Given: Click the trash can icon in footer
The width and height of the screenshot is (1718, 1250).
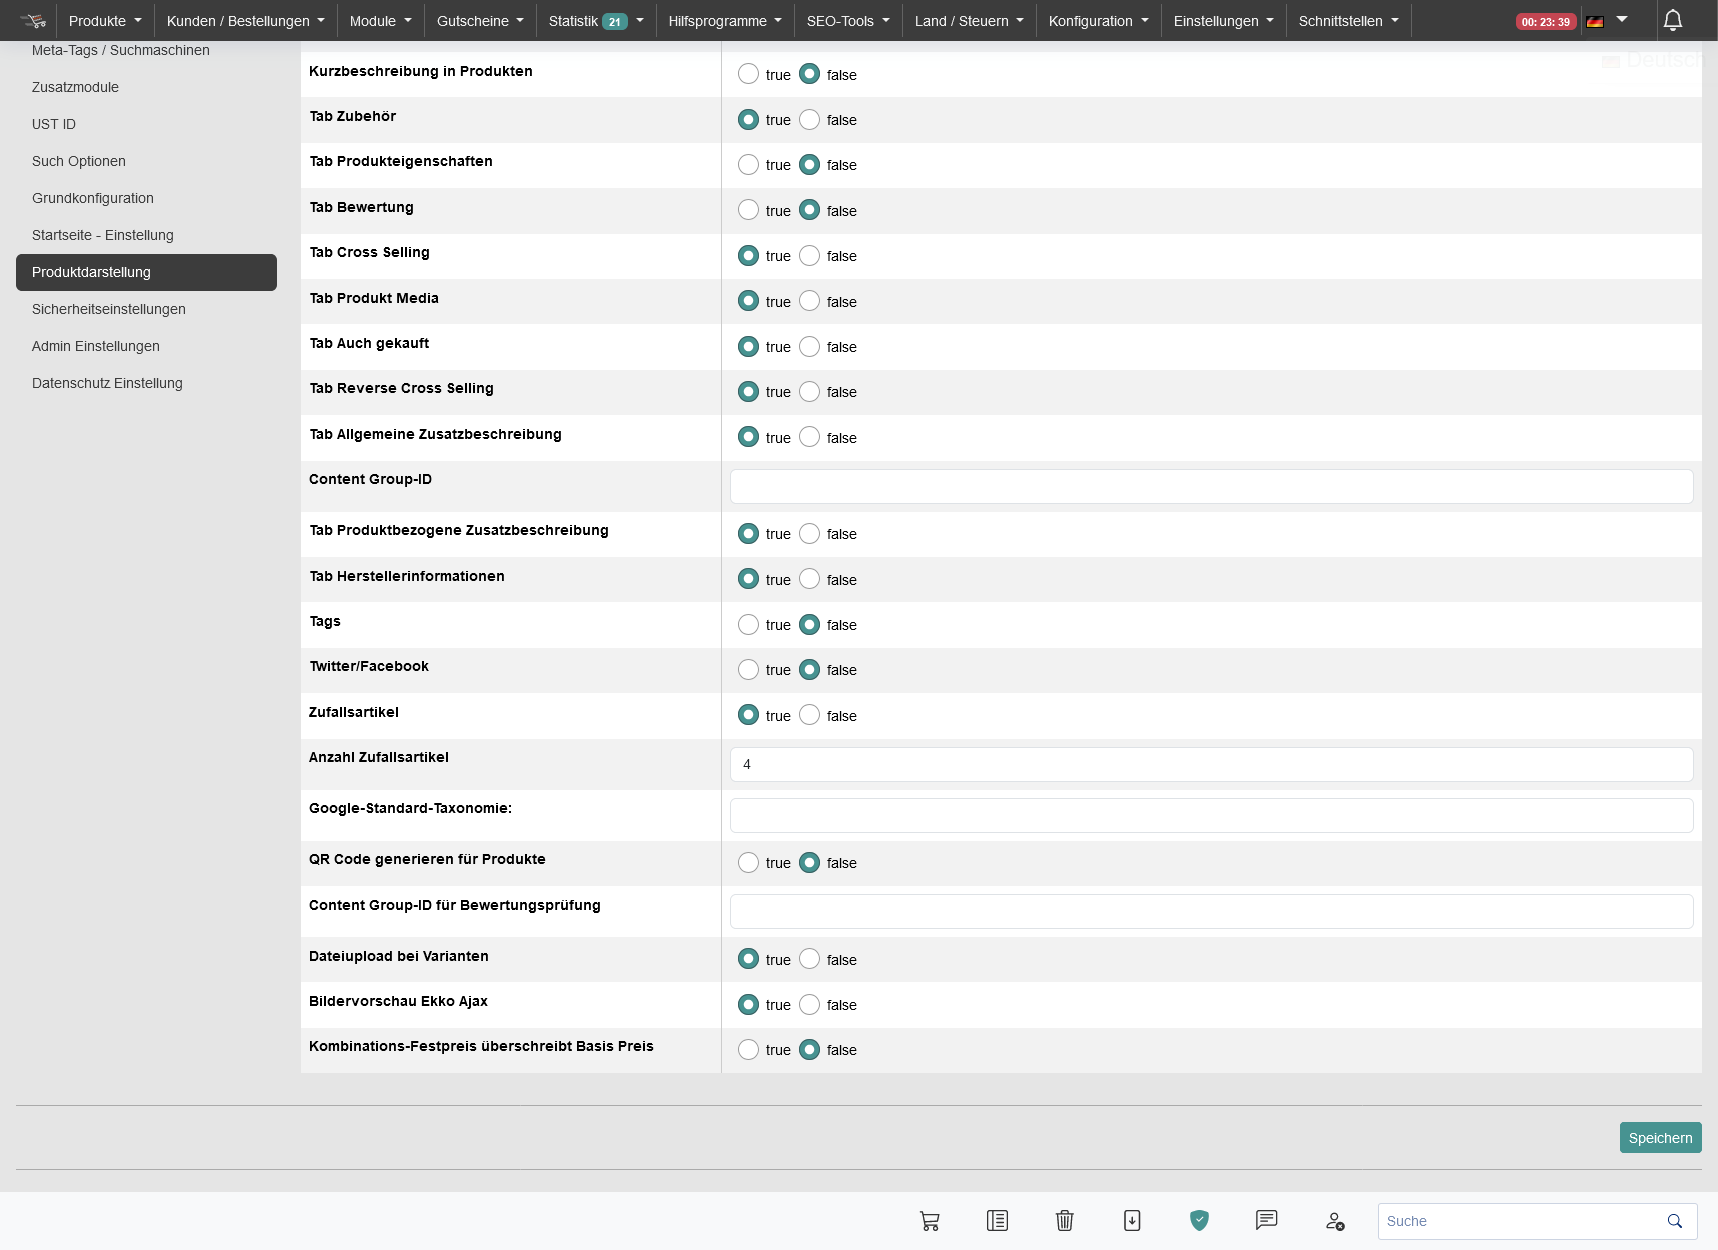Looking at the screenshot, I should (x=1064, y=1221).
